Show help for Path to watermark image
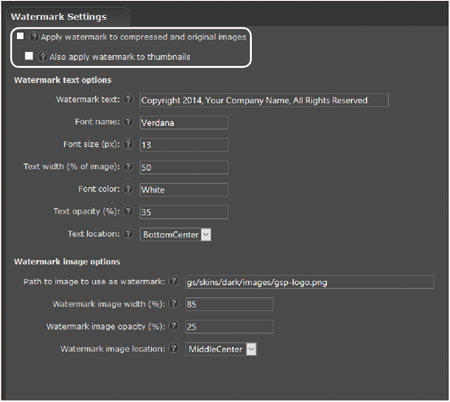 point(173,281)
